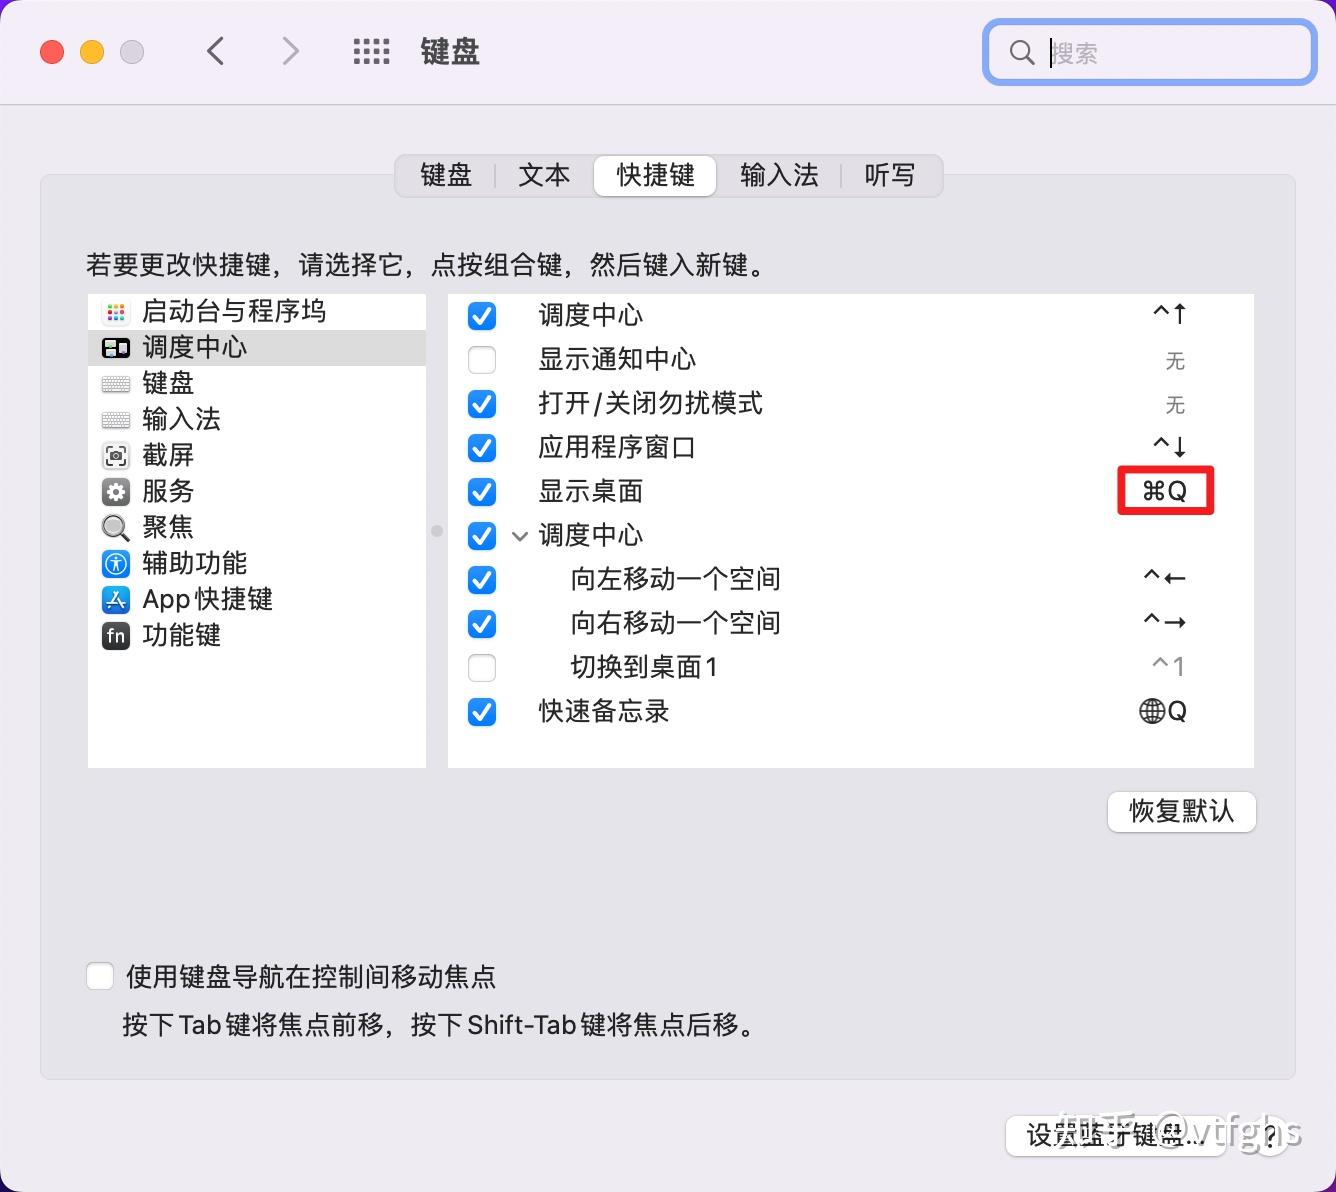Click the 无 shortcut value for 显示通知中心
Image resolution: width=1336 pixels, height=1192 pixels.
point(1175,361)
